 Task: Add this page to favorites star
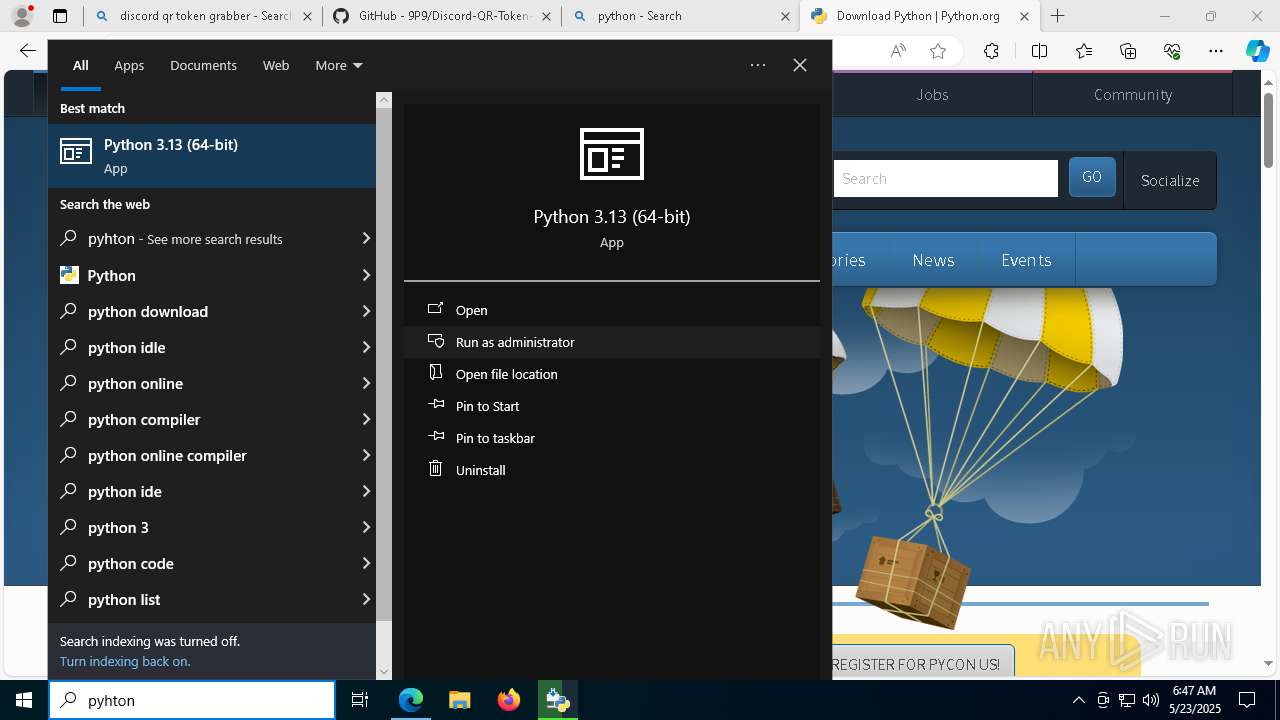[937, 51]
